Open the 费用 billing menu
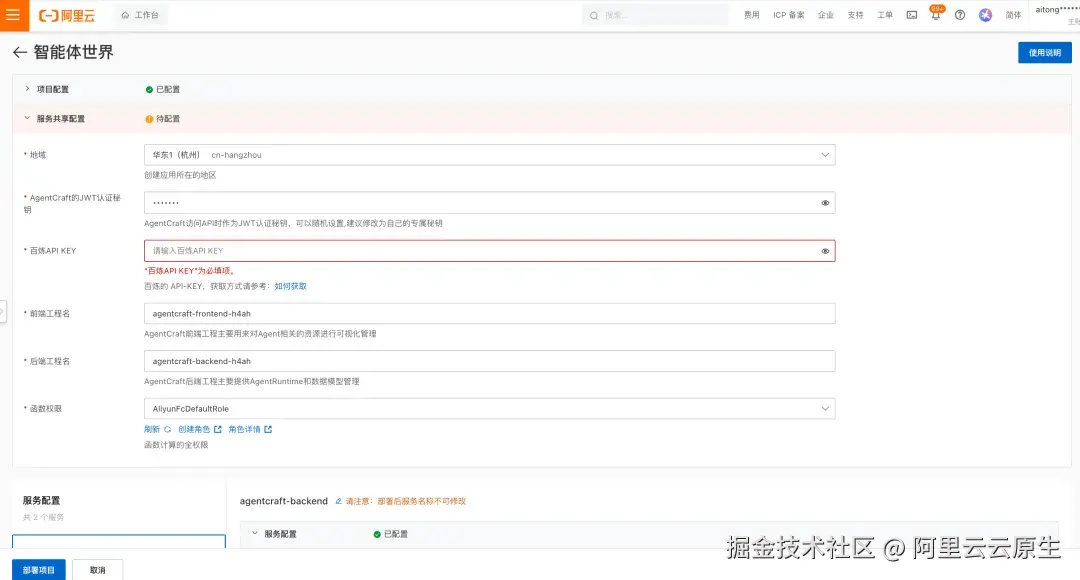 pyautogui.click(x=751, y=15)
